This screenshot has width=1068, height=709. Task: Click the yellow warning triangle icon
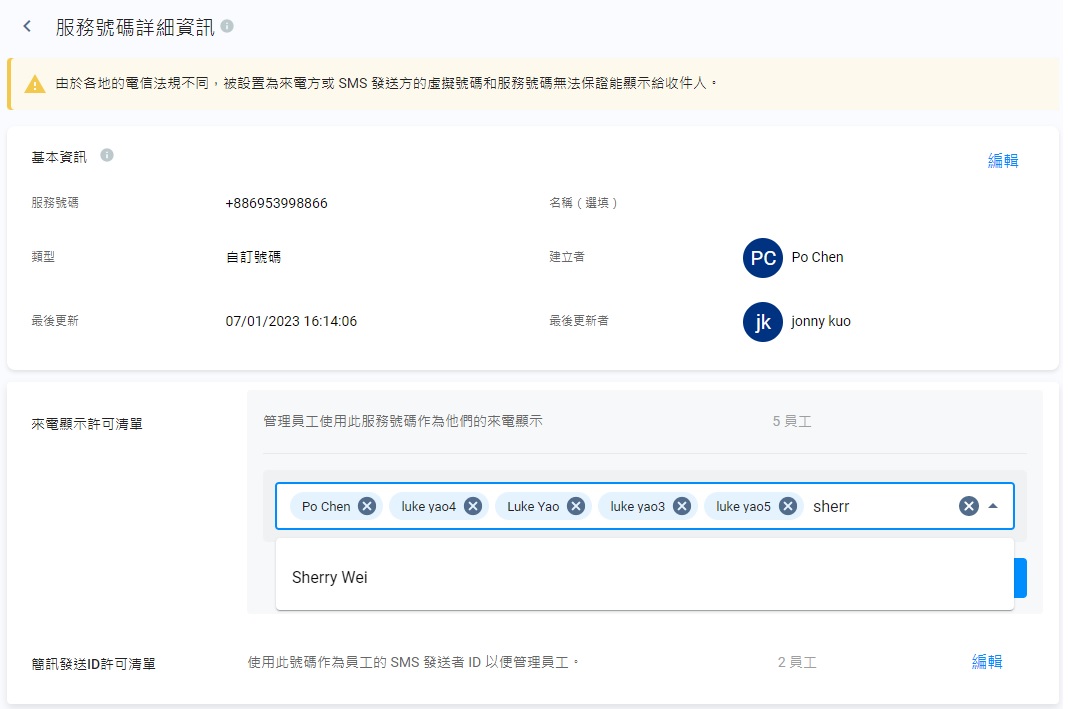click(35, 84)
